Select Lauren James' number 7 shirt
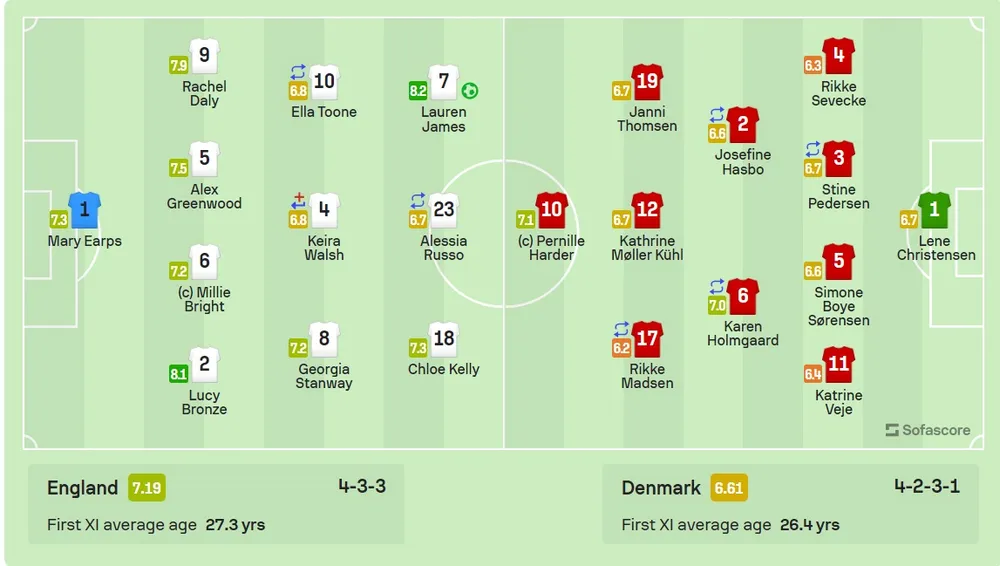Screen dimensions: 1000x566 pos(443,82)
